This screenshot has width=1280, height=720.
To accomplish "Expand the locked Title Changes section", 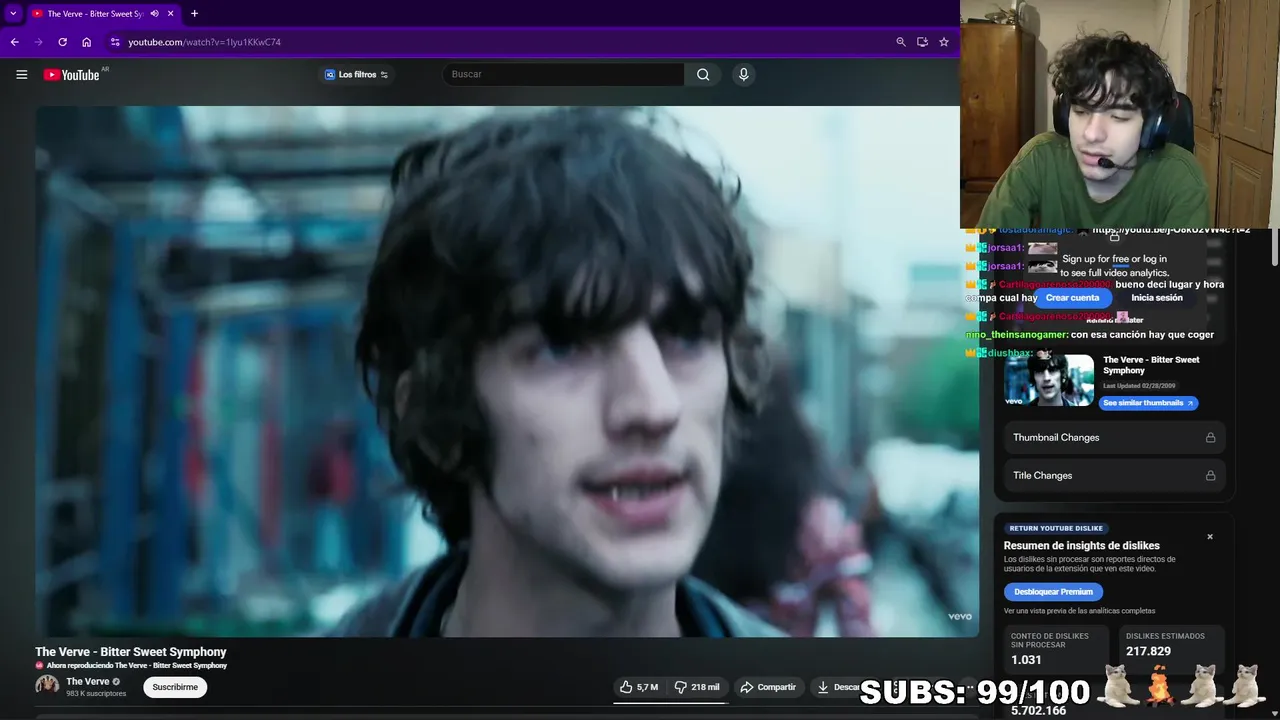I will 1115,475.
